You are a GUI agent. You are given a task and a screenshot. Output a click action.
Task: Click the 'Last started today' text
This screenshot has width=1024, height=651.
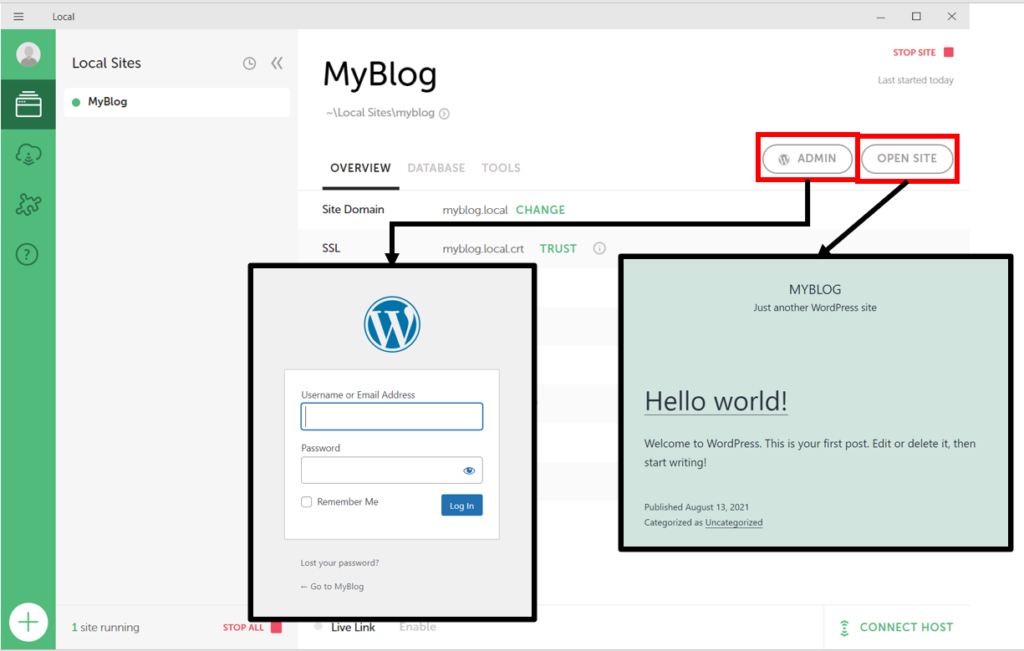916,80
